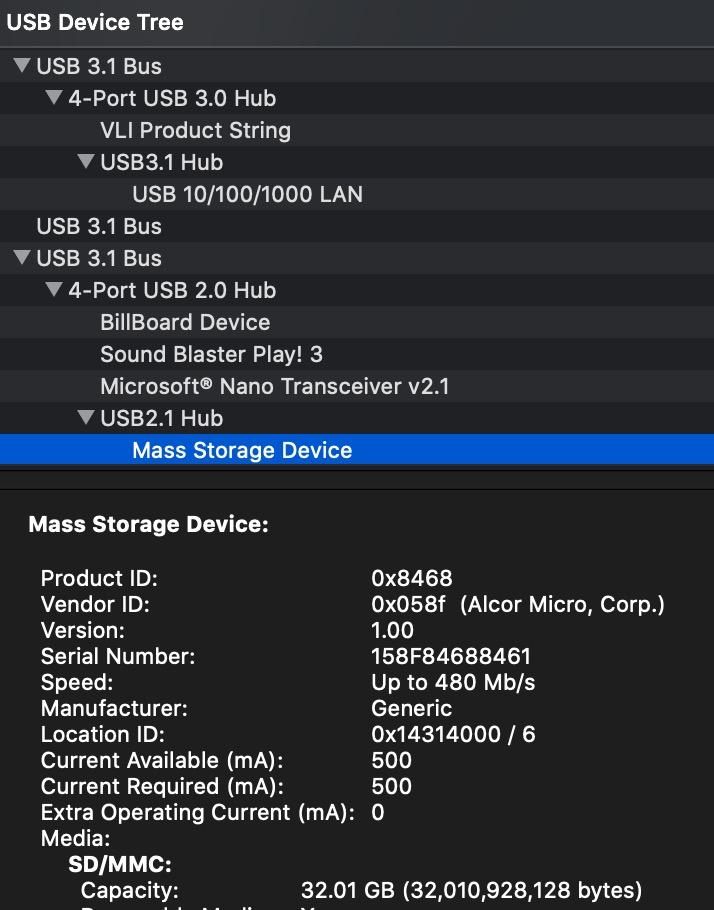This screenshot has width=714, height=910.
Task: Select the USB 3.1 Bus without a triangle
Action: point(99,226)
